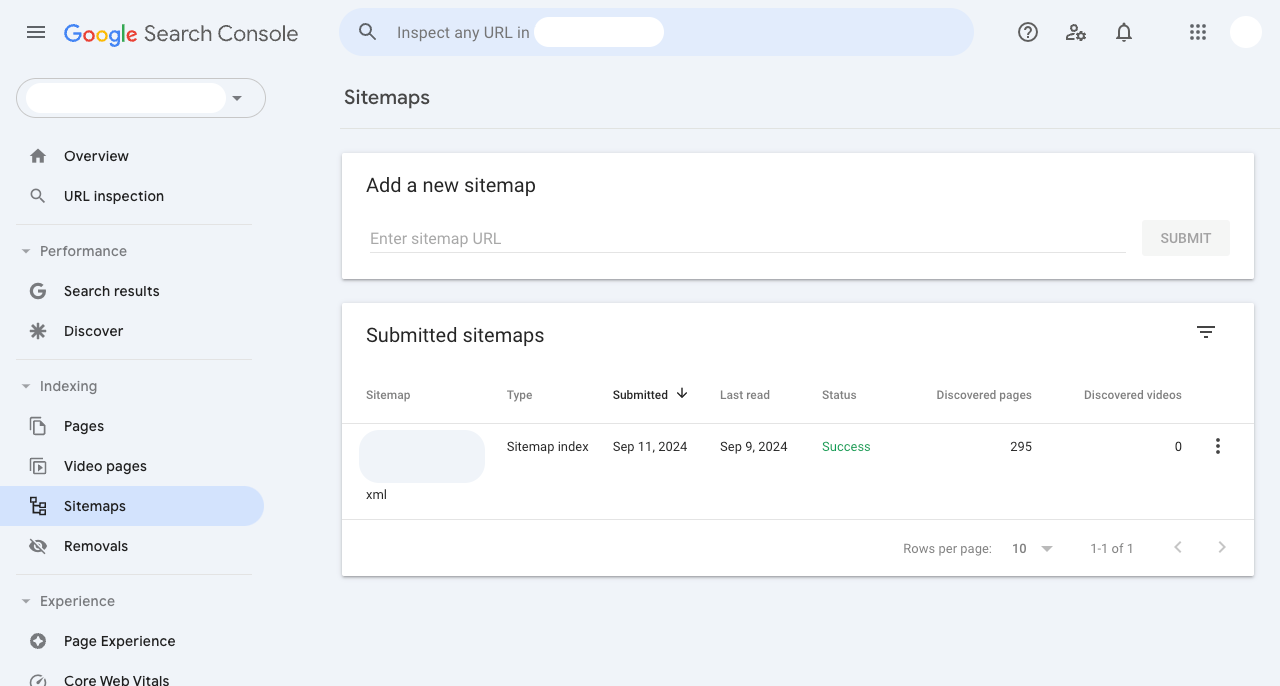Viewport: 1280px width, 686px height.
Task: Click the Add a new sitemap heading
Action: [x=451, y=185]
